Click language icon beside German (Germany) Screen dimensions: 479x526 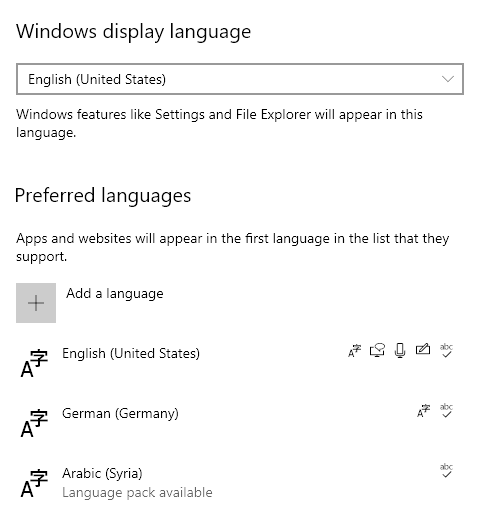pos(34,423)
